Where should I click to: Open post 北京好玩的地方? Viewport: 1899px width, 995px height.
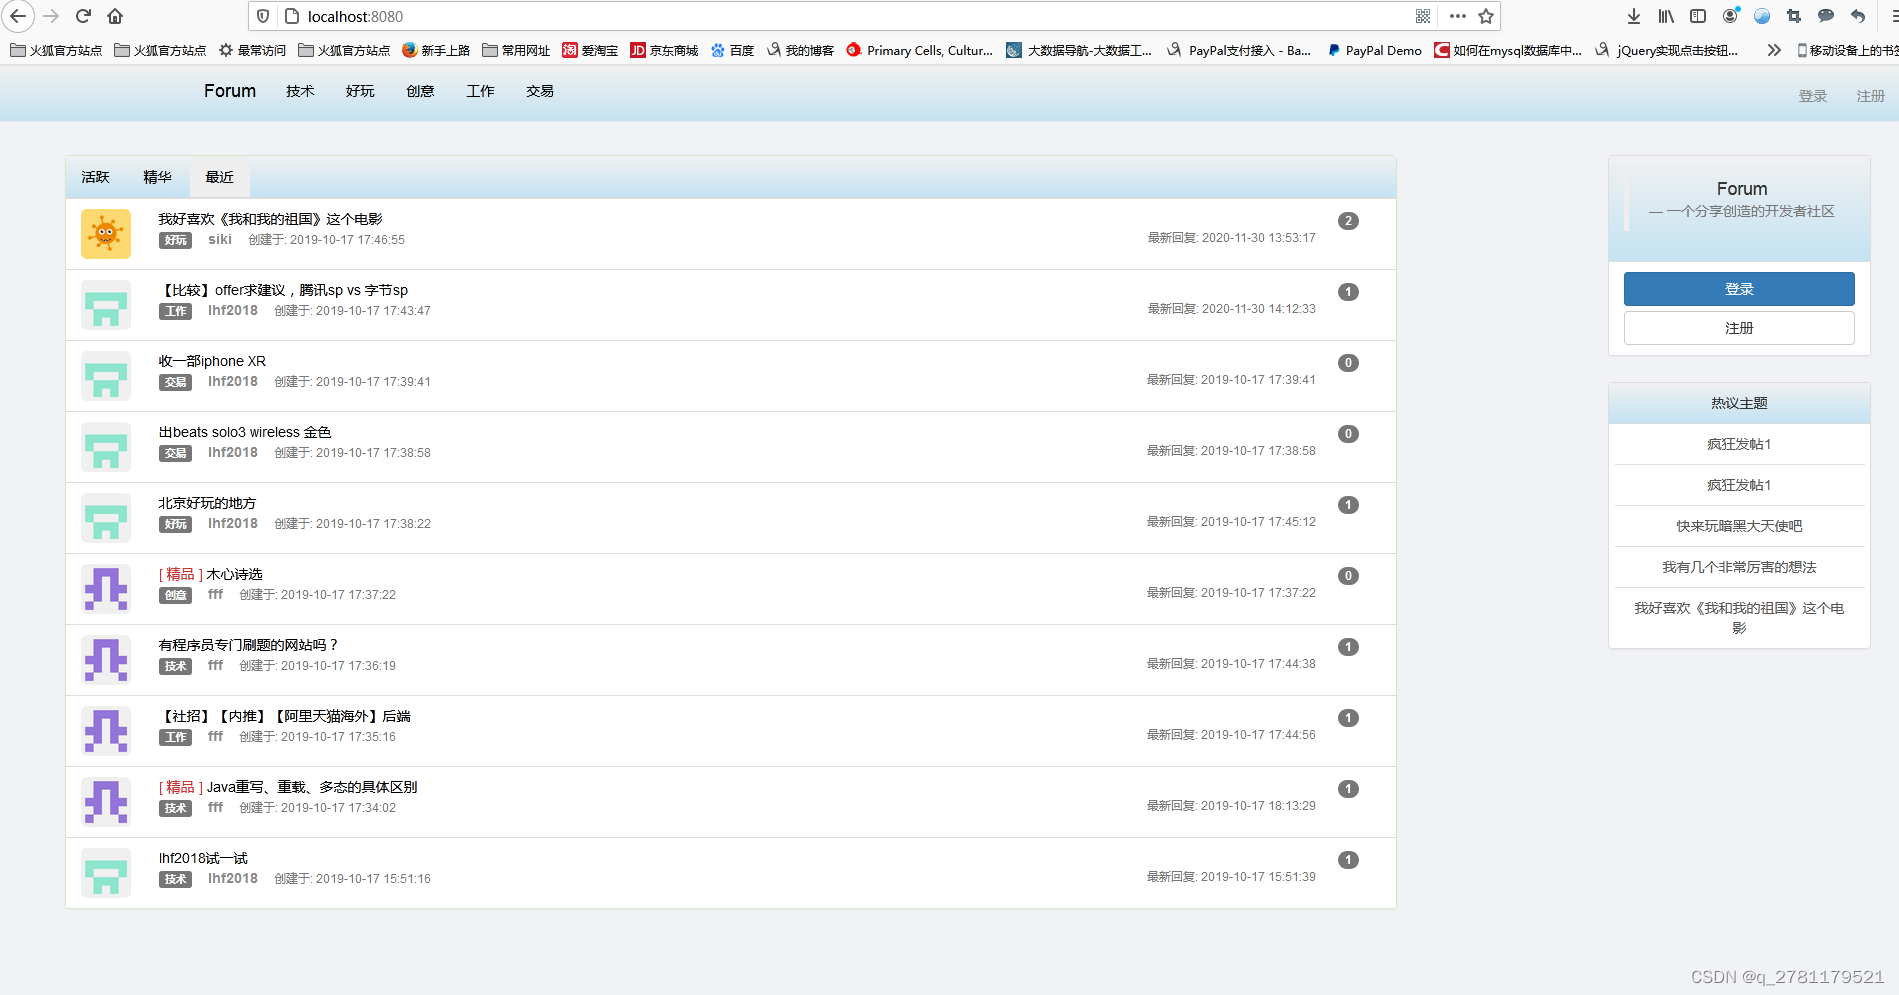[207, 503]
